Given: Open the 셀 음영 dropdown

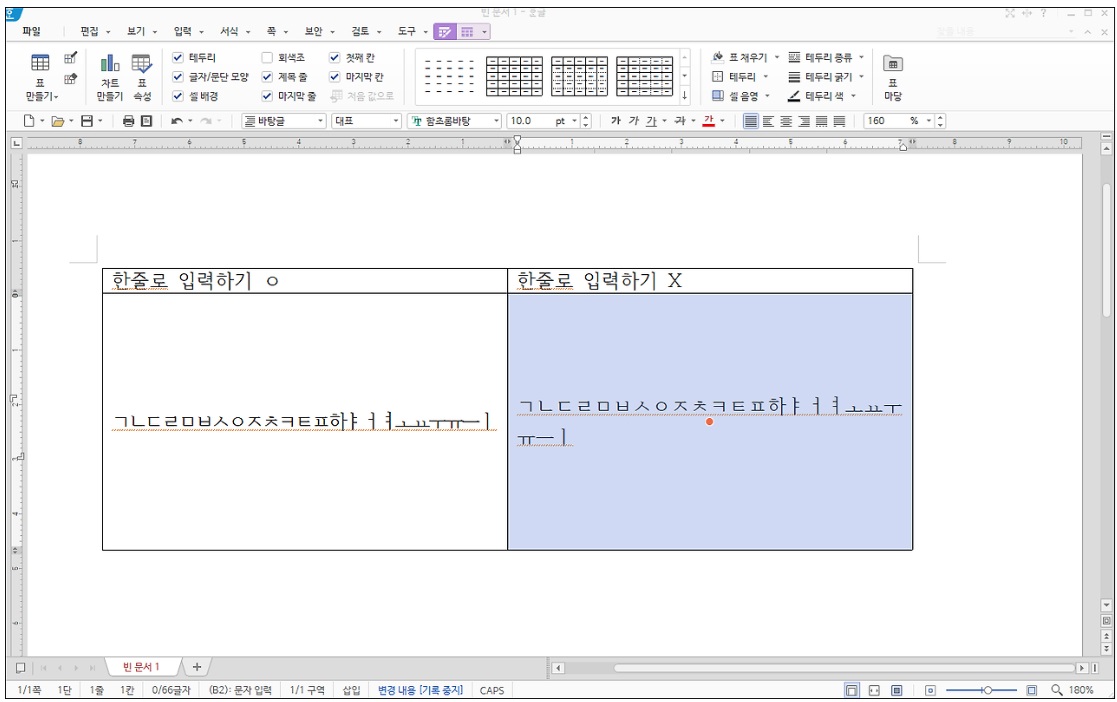Looking at the screenshot, I should (x=767, y=96).
